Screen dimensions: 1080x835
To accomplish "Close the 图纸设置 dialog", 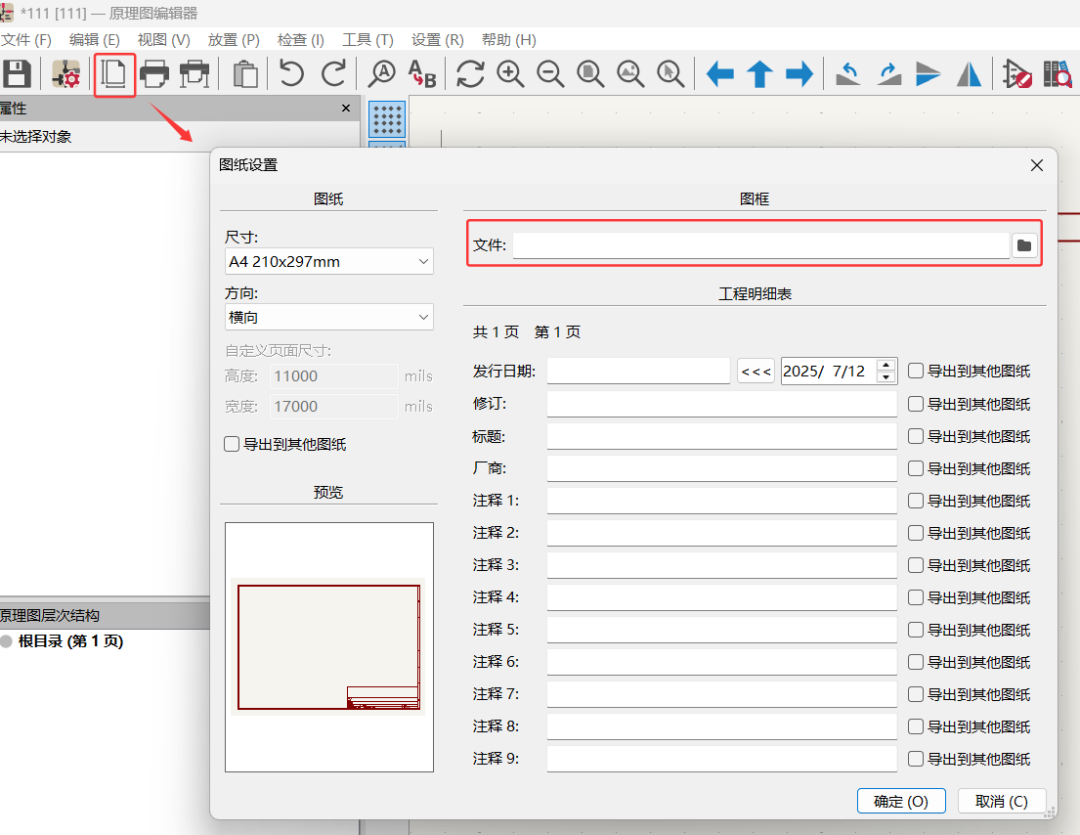I will click(1037, 165).
